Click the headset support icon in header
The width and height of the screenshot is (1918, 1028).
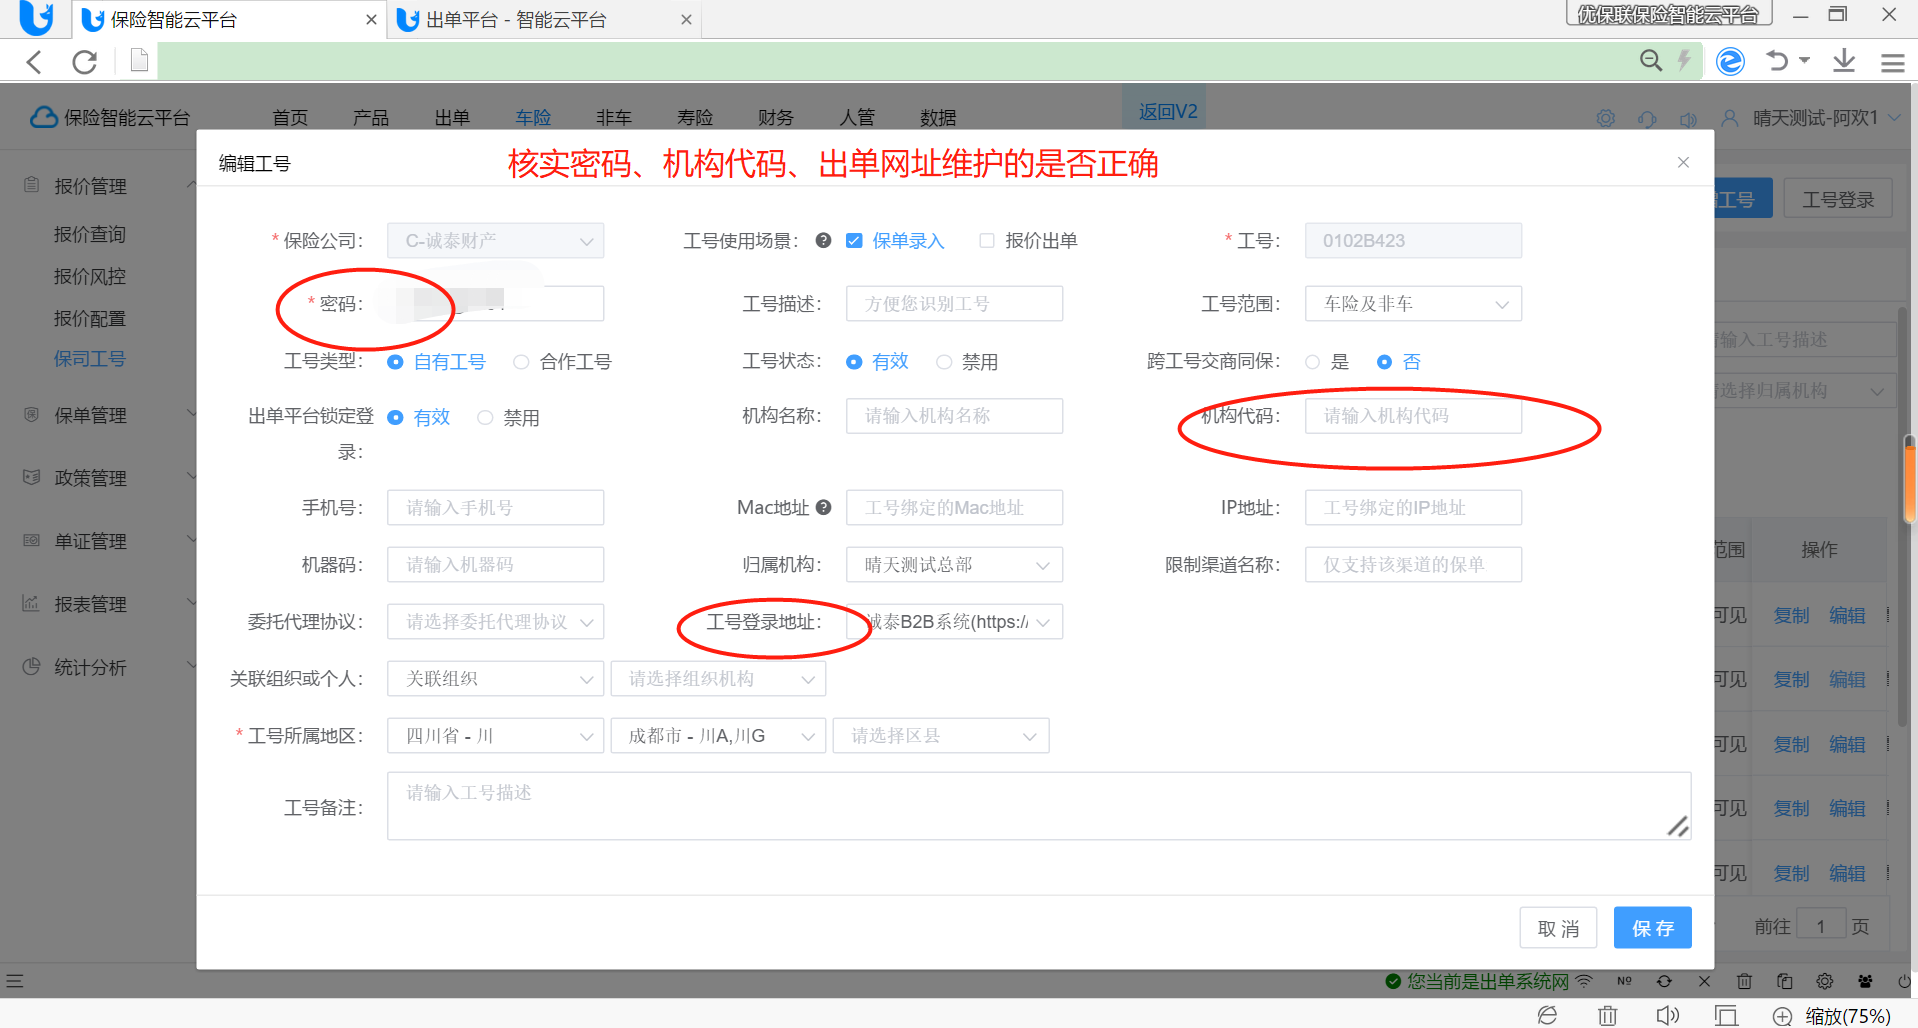tap(1647, 118)
